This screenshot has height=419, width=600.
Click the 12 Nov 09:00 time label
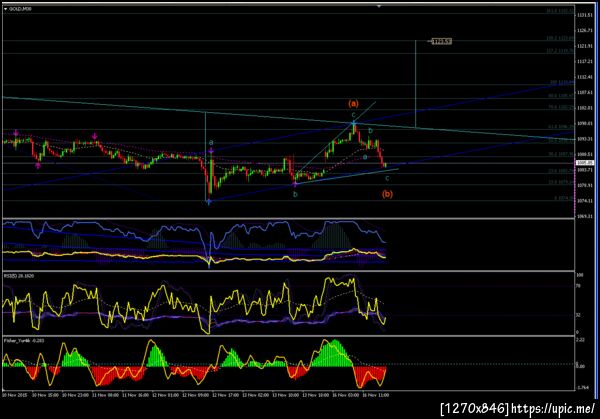(x=195, y=395)
